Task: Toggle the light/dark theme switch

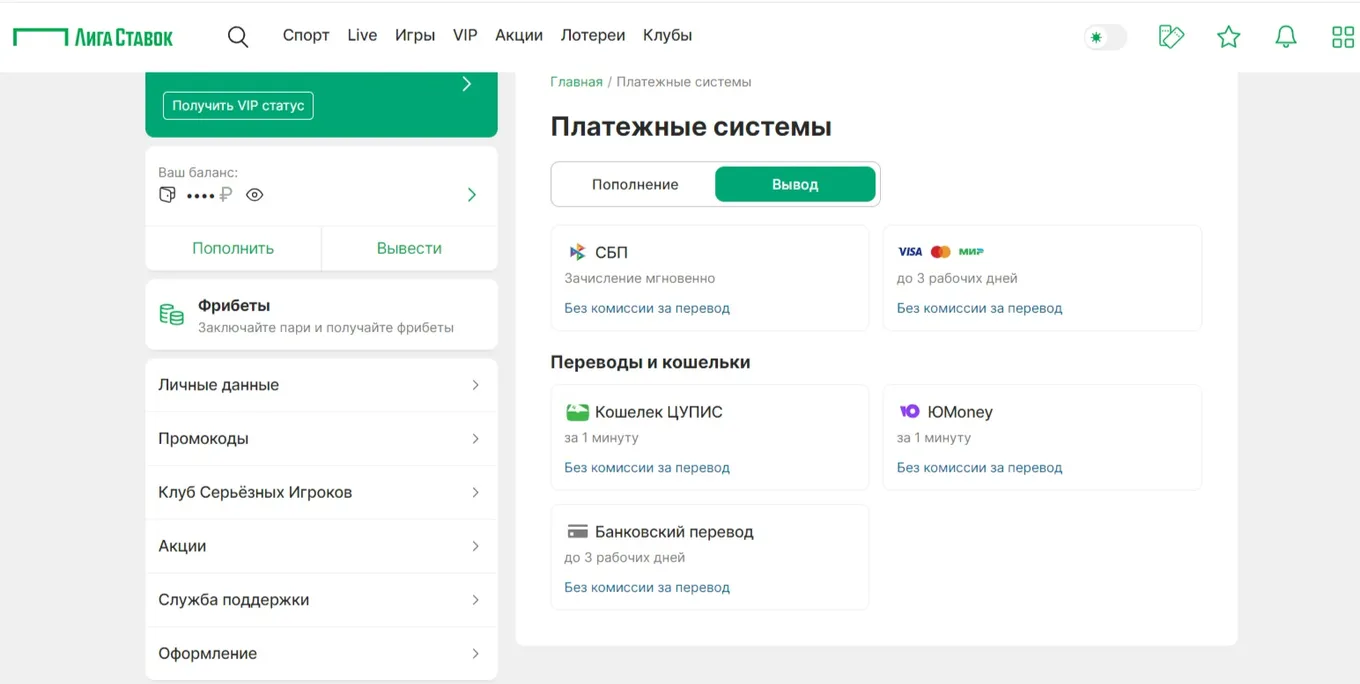Action: click(x=1105, y=37)
